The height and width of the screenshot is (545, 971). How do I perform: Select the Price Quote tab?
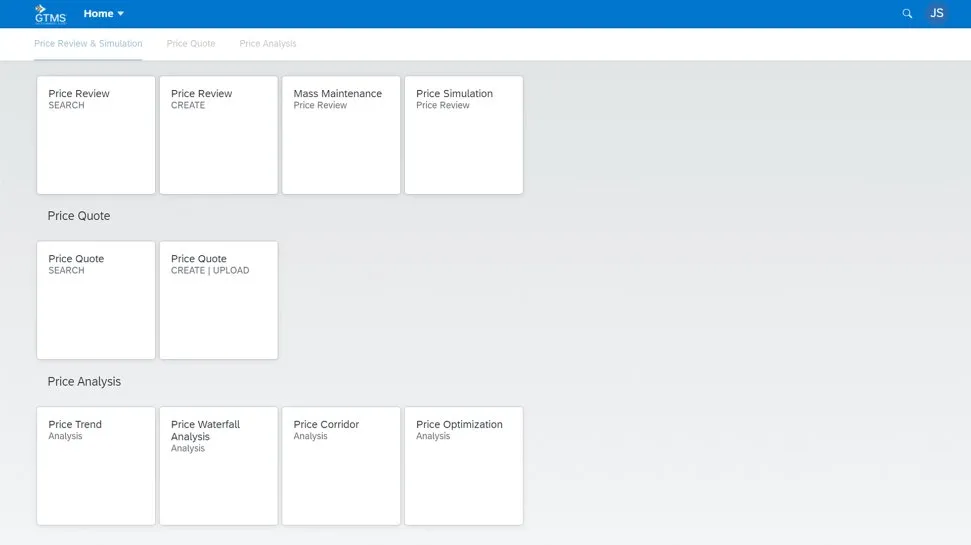pos(191,44)
